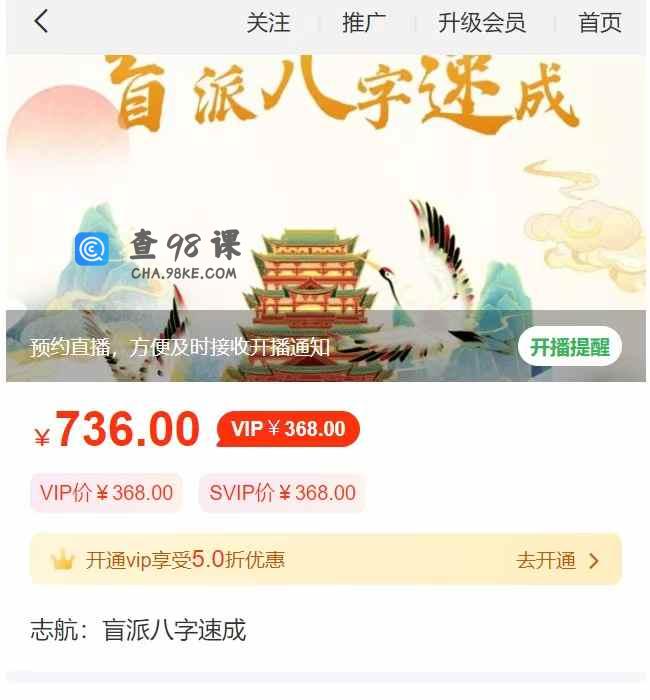Select 升级会员 upgrade membership
Image resolution: width=650 pixels, height=700 pixels.
point(482,22)
